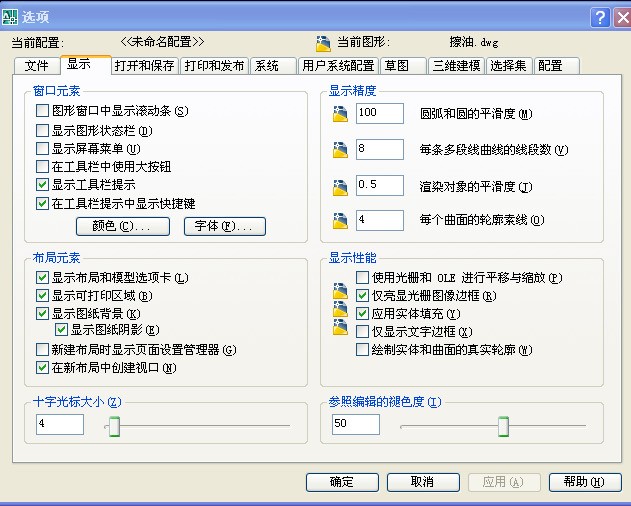
Task: Enable 图形窗口中显示滚动条 checkbox
Action: click(42, 111)
